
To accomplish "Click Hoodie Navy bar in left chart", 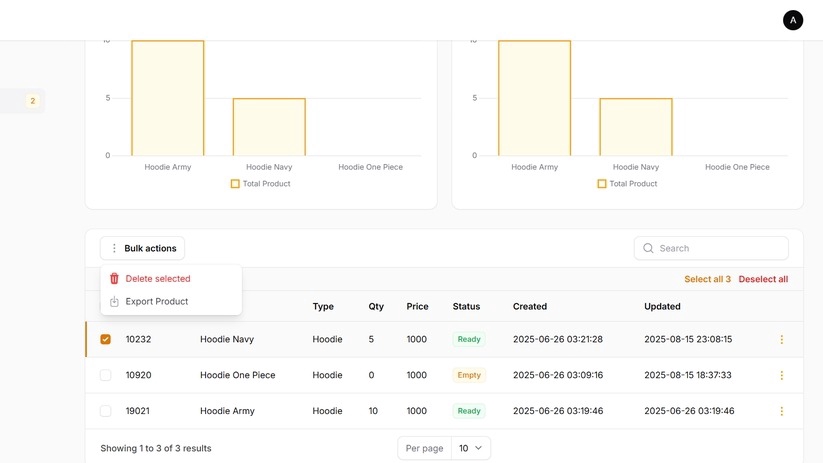I will tap(269, 127).
